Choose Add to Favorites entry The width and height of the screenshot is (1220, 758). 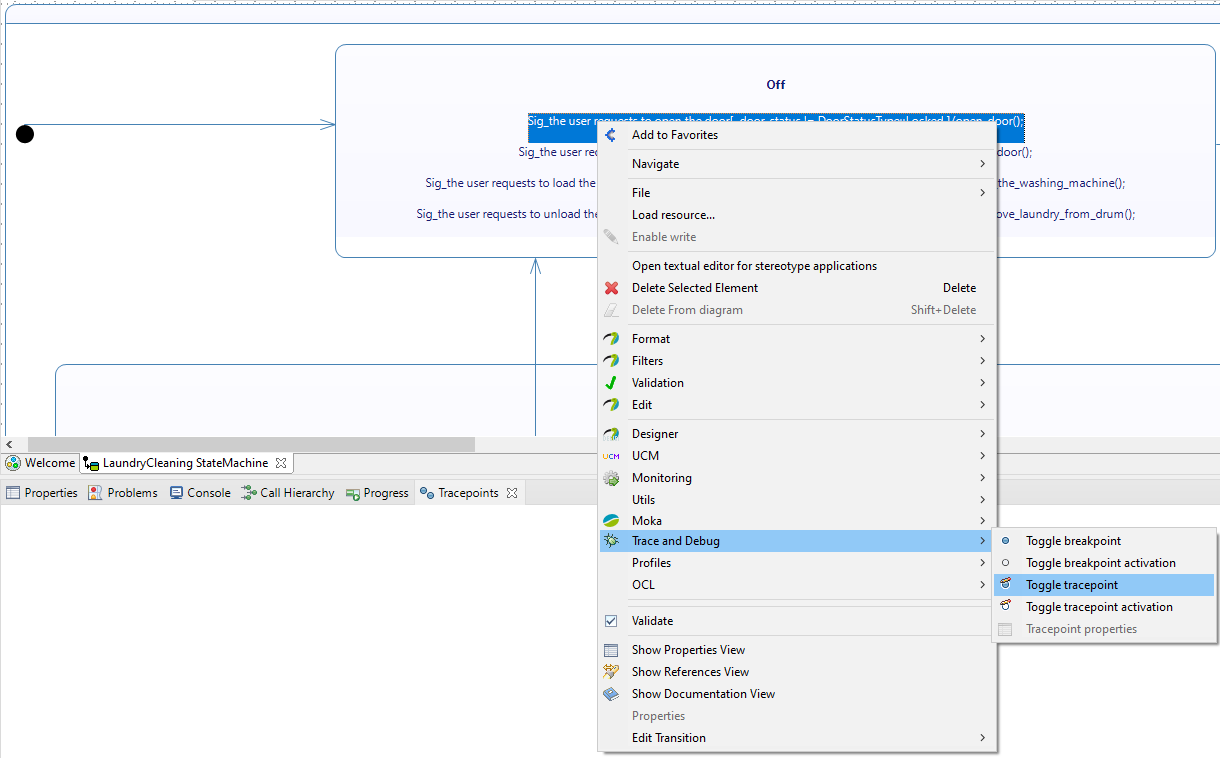pyautogui.click(x=797, y=135)
